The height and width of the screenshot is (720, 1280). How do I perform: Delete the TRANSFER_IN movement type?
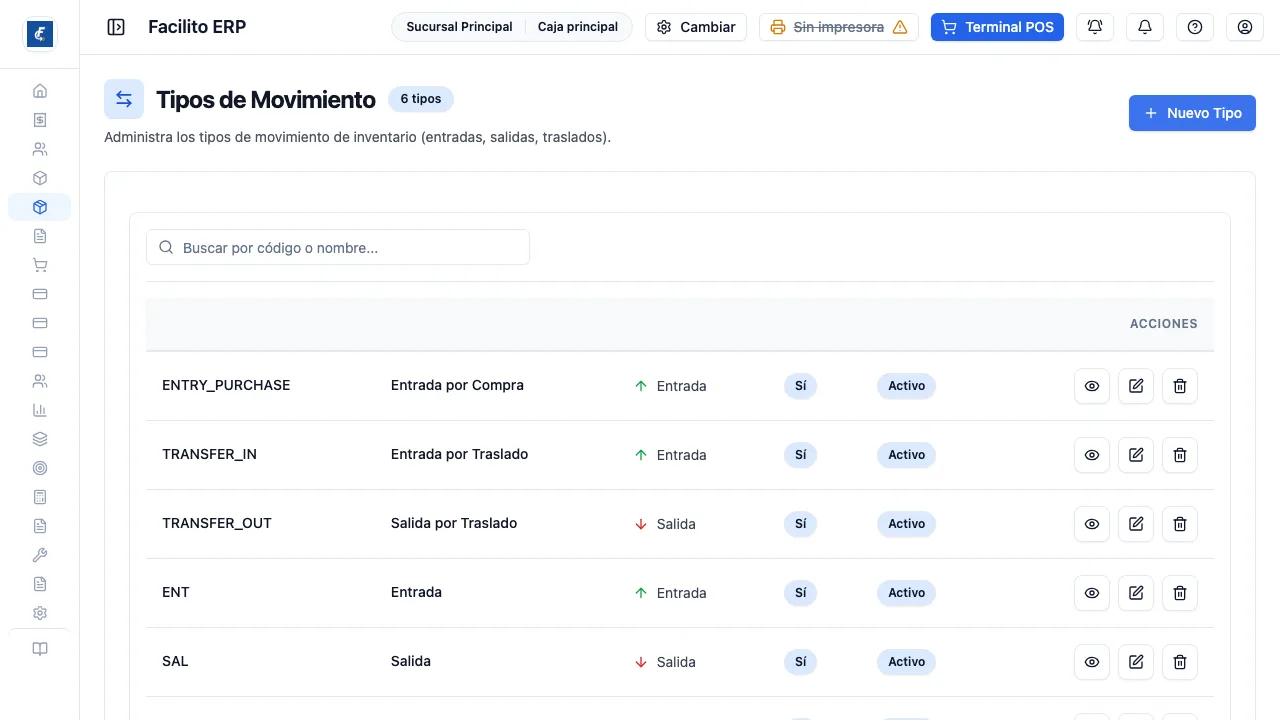[1180, 455]
